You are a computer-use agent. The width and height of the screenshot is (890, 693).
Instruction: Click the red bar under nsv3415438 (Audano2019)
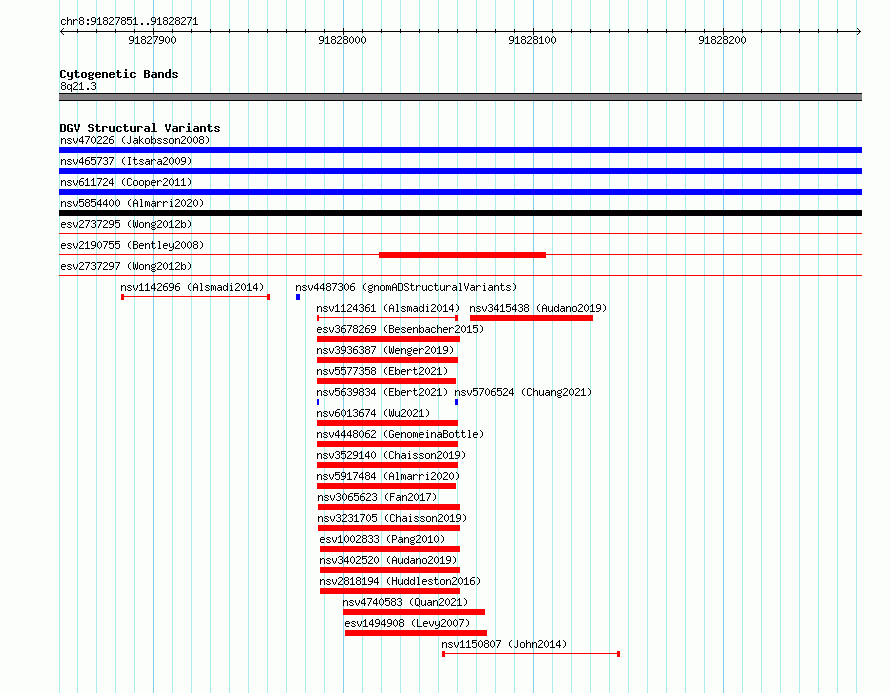click(x=531, y=318)
